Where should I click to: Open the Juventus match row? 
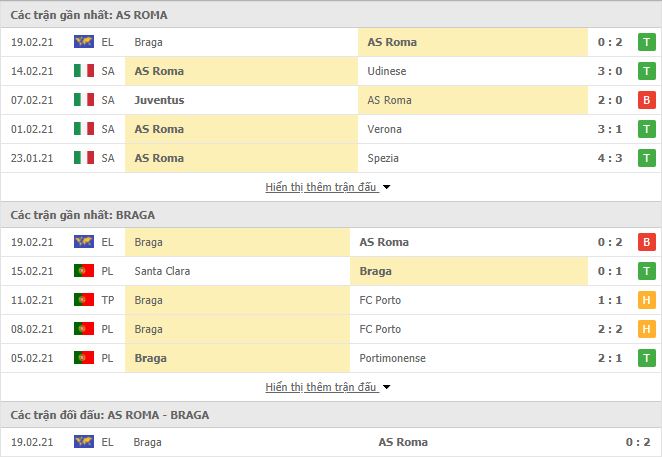tap(331, 100)
